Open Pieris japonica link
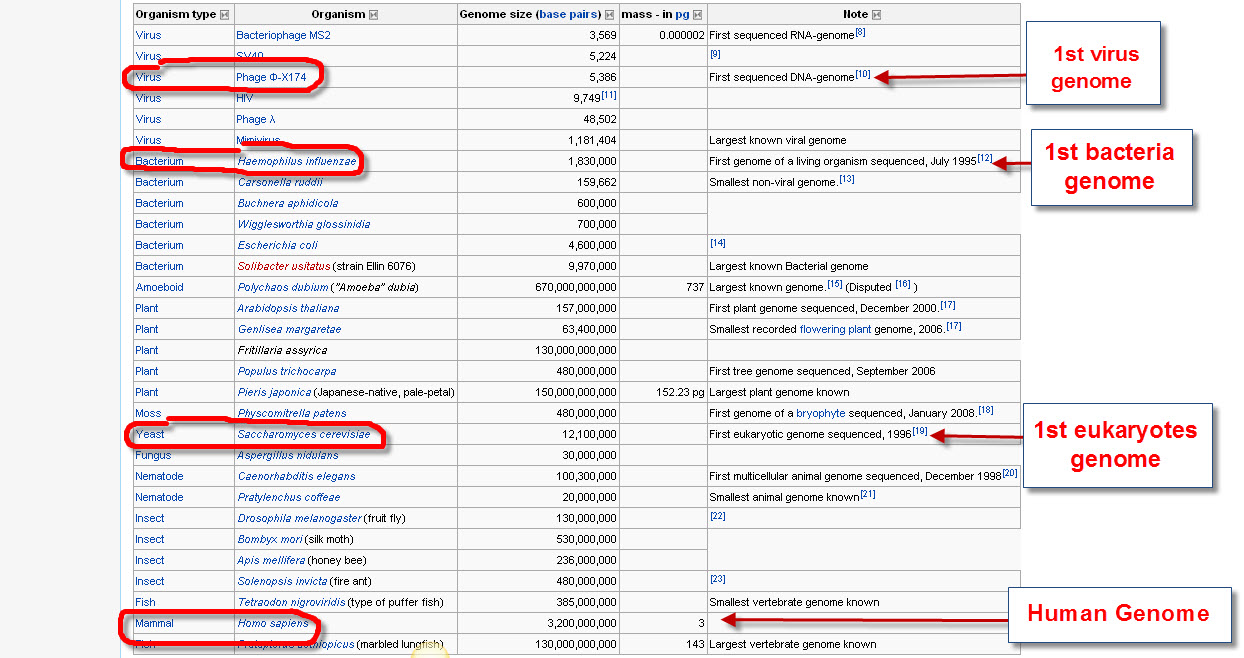1244x658 pixels. pos(274,392)
